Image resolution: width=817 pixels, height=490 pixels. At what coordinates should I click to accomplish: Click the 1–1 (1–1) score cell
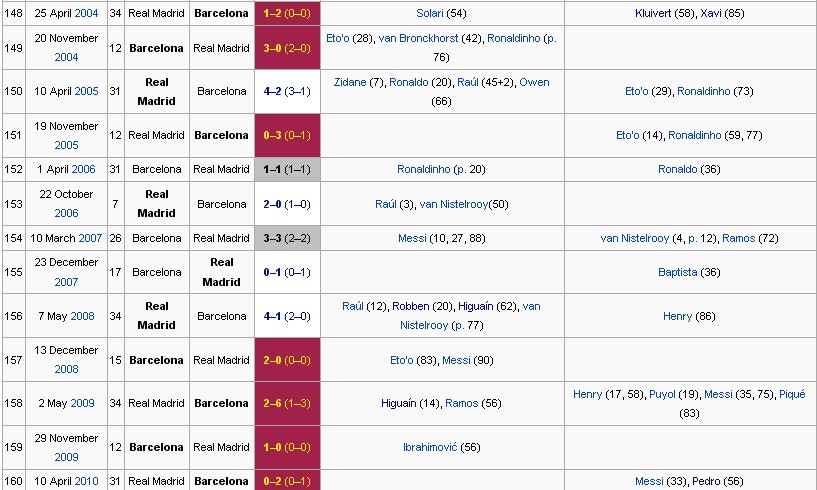(x=287, y=169)
